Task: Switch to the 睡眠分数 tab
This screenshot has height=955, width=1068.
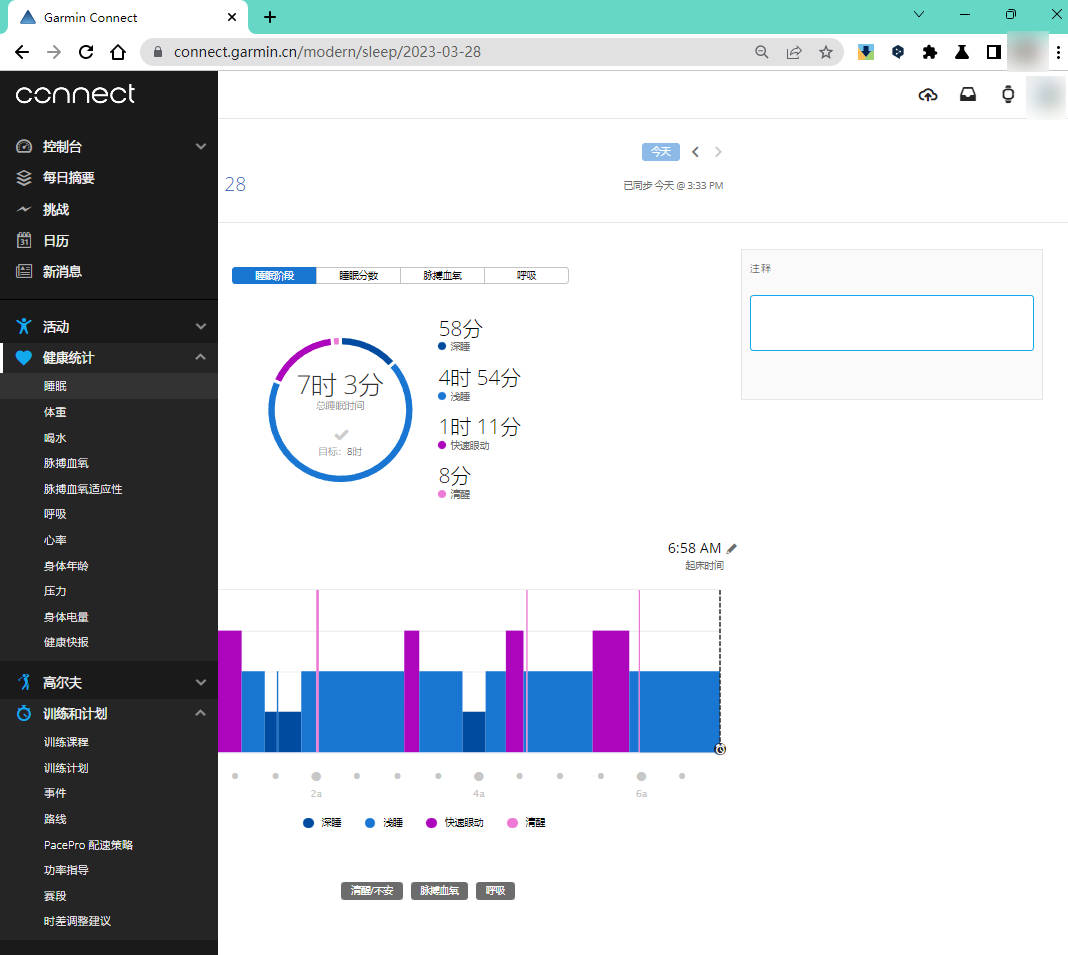Action: point(358,276)
